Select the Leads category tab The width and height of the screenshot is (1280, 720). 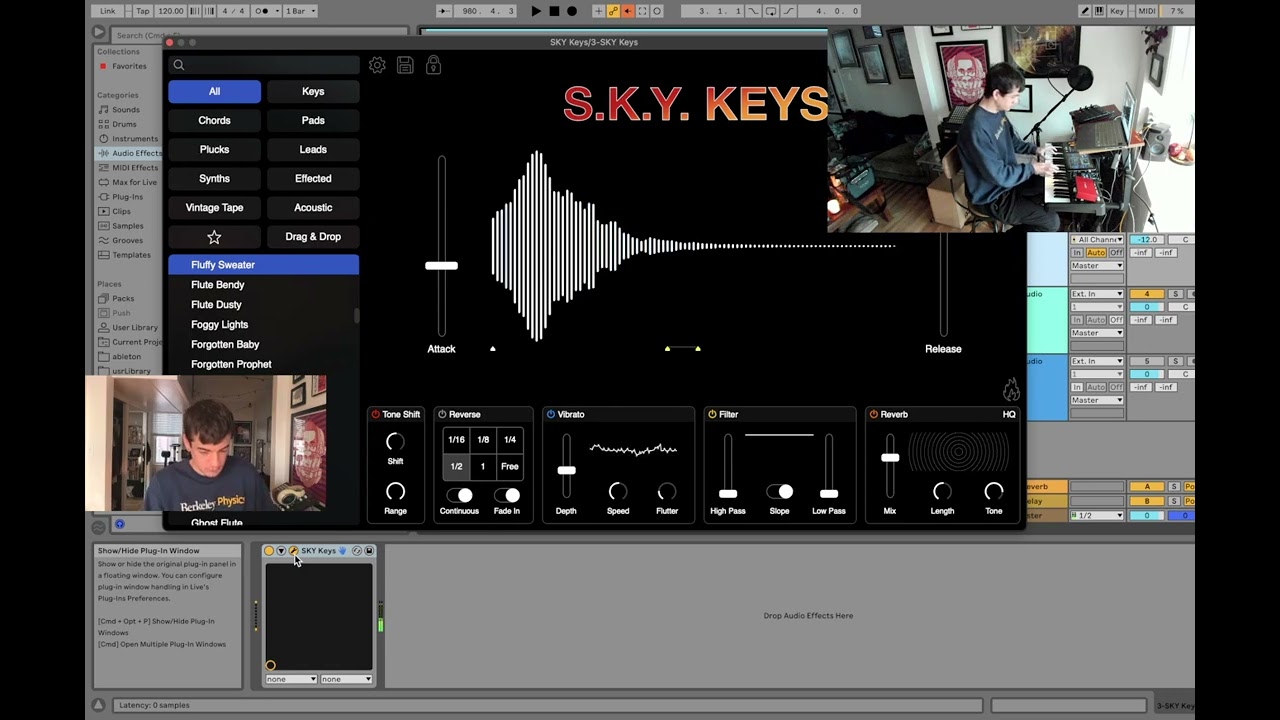coord(313,149)
